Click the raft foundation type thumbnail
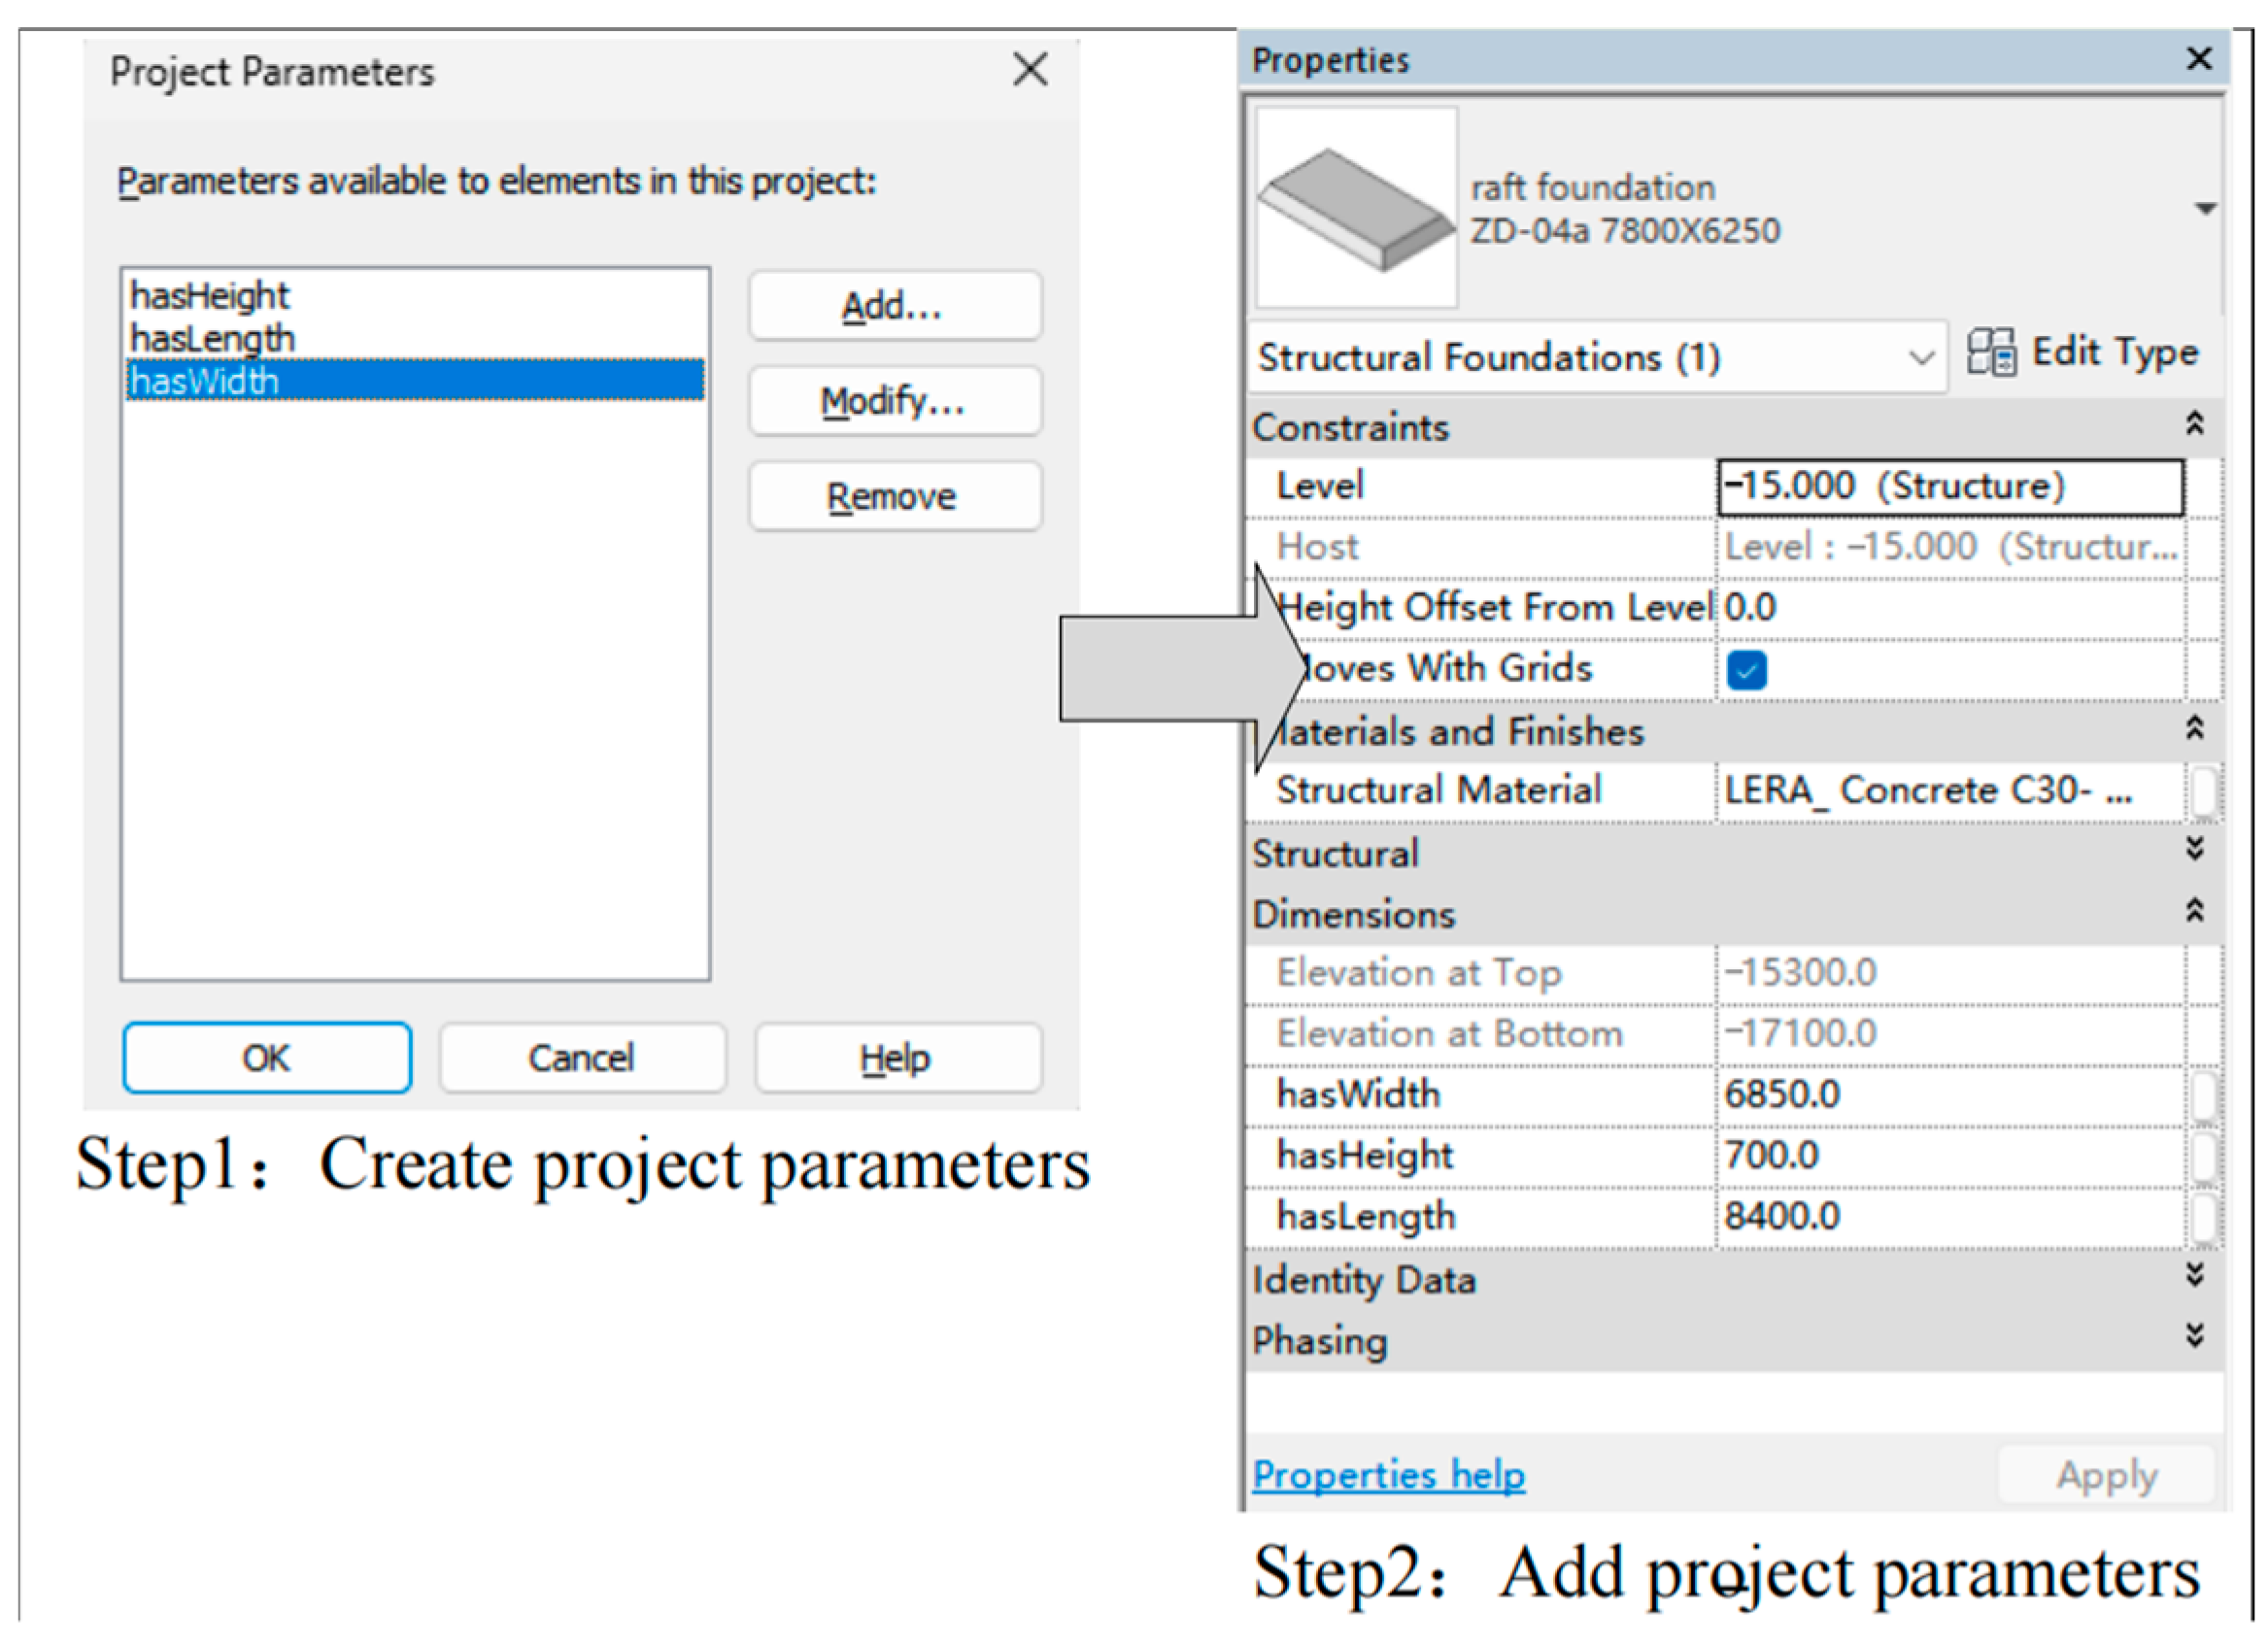The image size is (2268, 1646). coord(1356,208)
